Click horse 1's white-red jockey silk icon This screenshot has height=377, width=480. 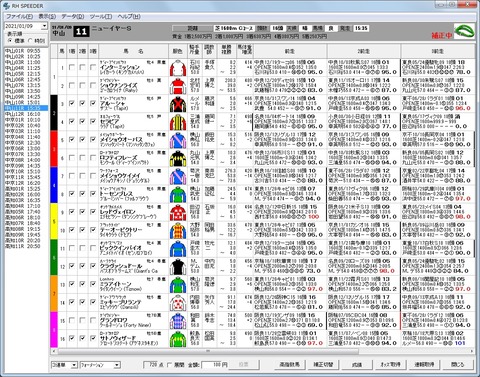178,68
